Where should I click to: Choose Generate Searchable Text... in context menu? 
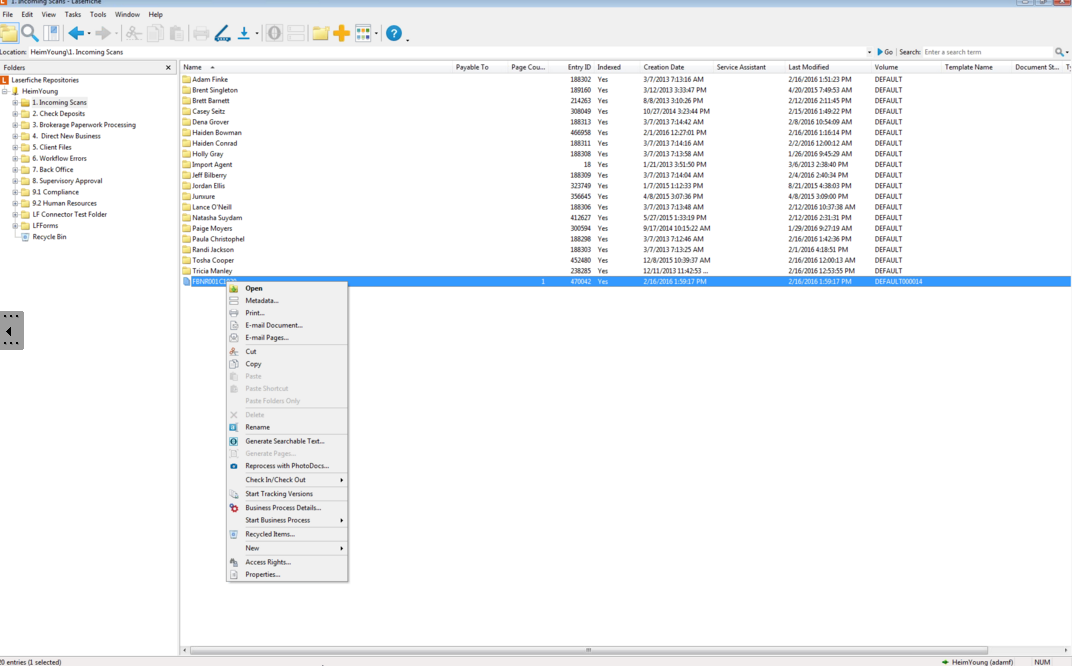pos(284,441)
